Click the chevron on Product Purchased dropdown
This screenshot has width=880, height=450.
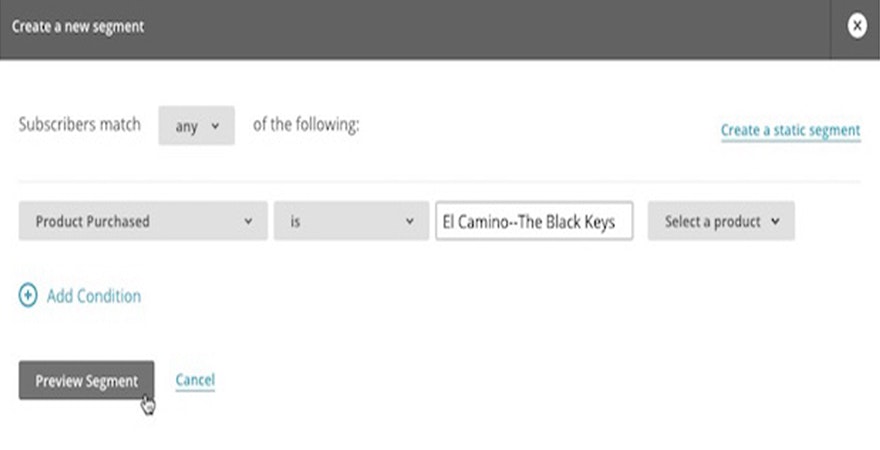(x=248, y=221)
